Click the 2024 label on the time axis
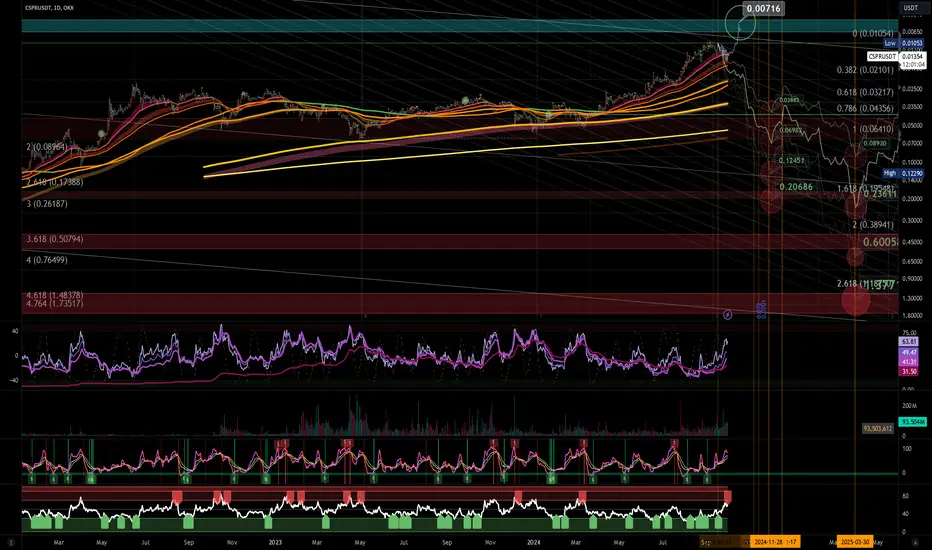This screenshot has width=932, height=550. (x=534, y=542)
